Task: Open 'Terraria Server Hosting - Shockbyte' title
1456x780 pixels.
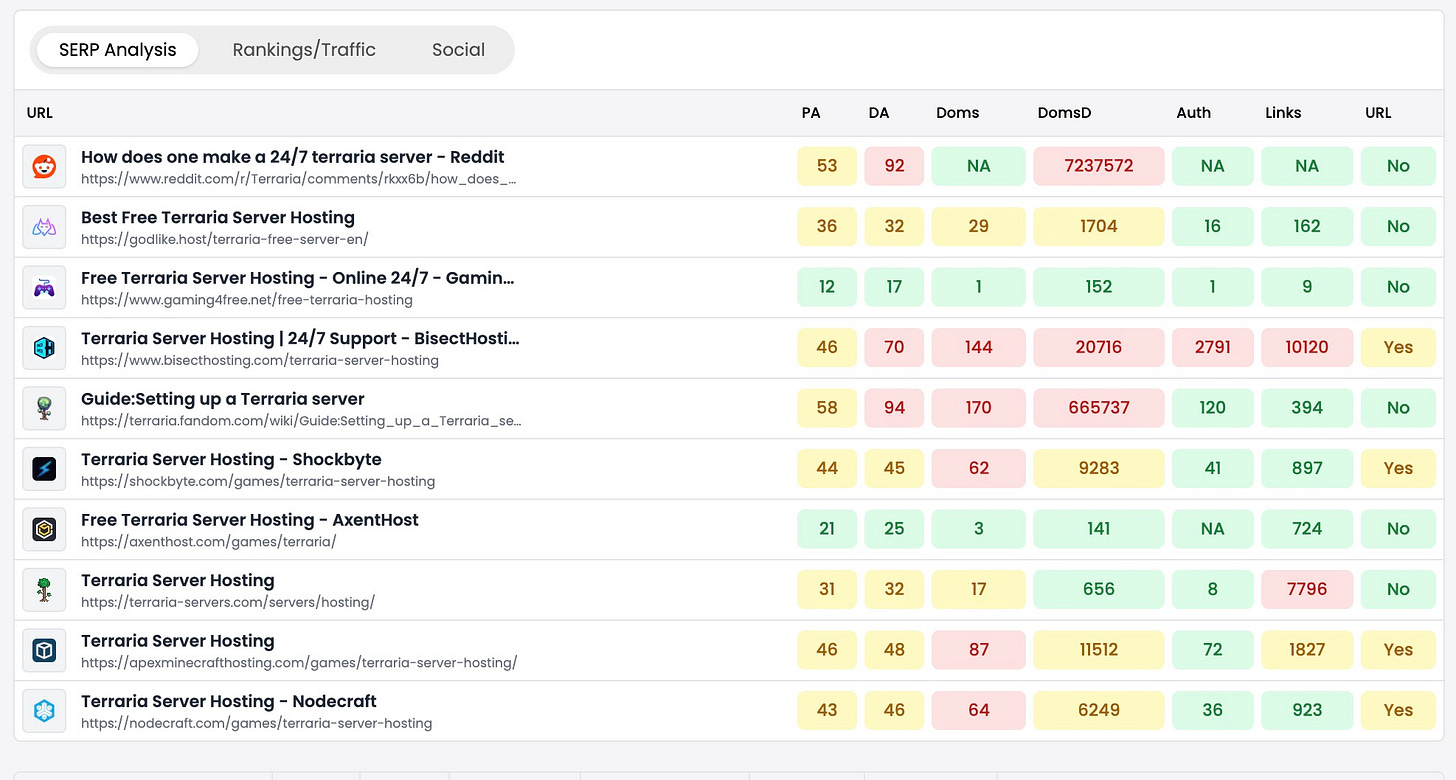Action: coord(231,459)
